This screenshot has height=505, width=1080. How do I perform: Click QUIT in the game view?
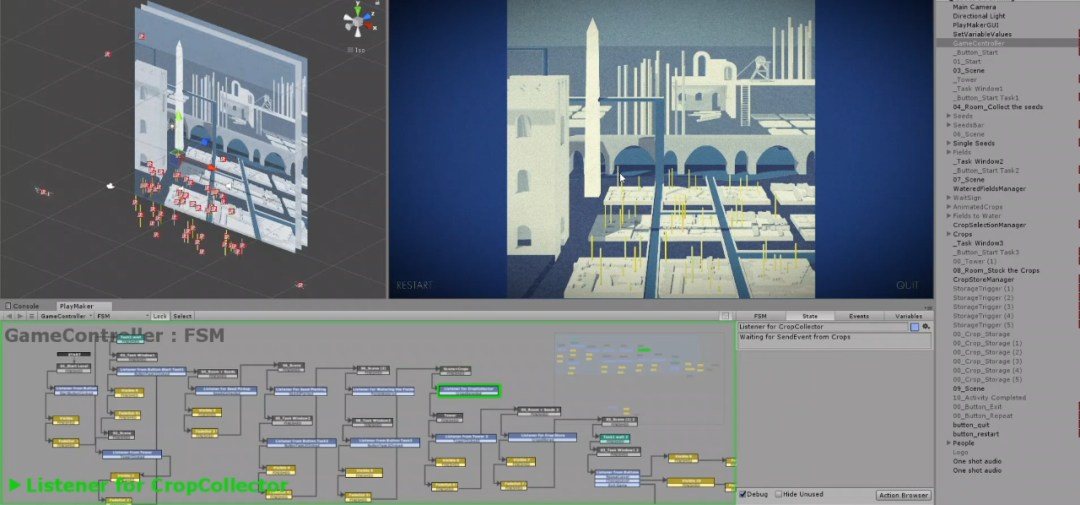pyautogui.click(x=907, y=285)
